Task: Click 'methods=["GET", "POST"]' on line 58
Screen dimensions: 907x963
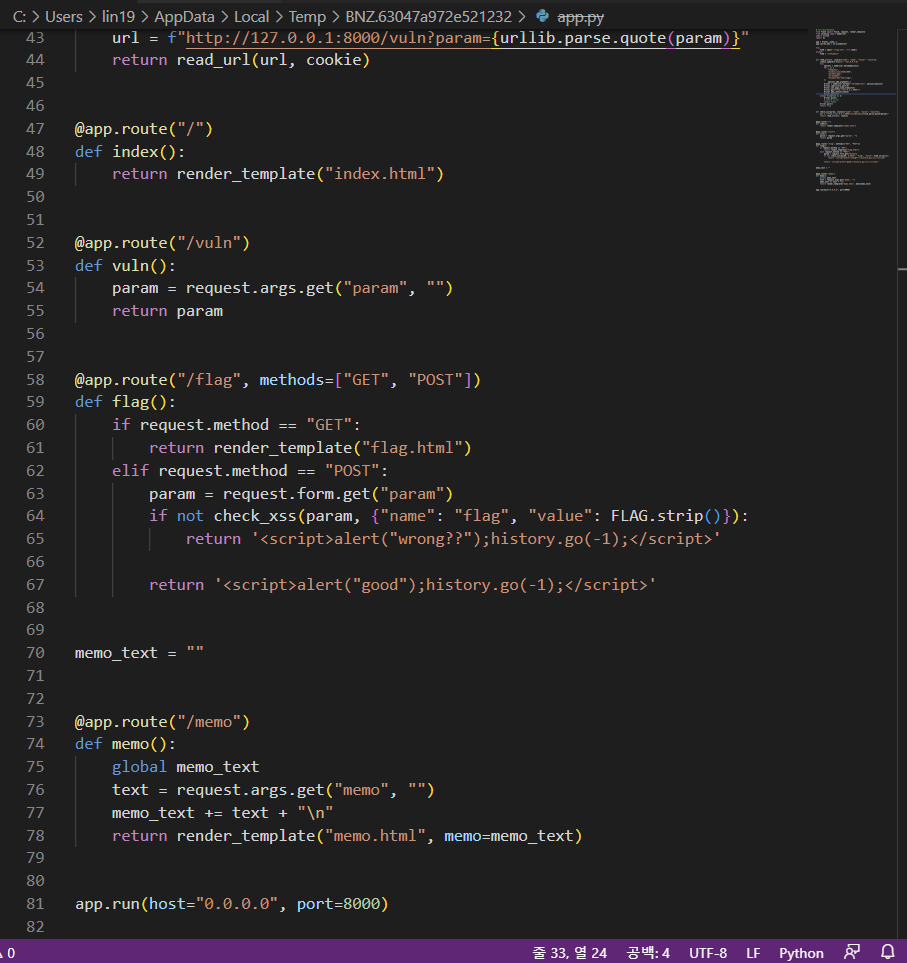Action: pyautogui.click(x=365, y=380)
